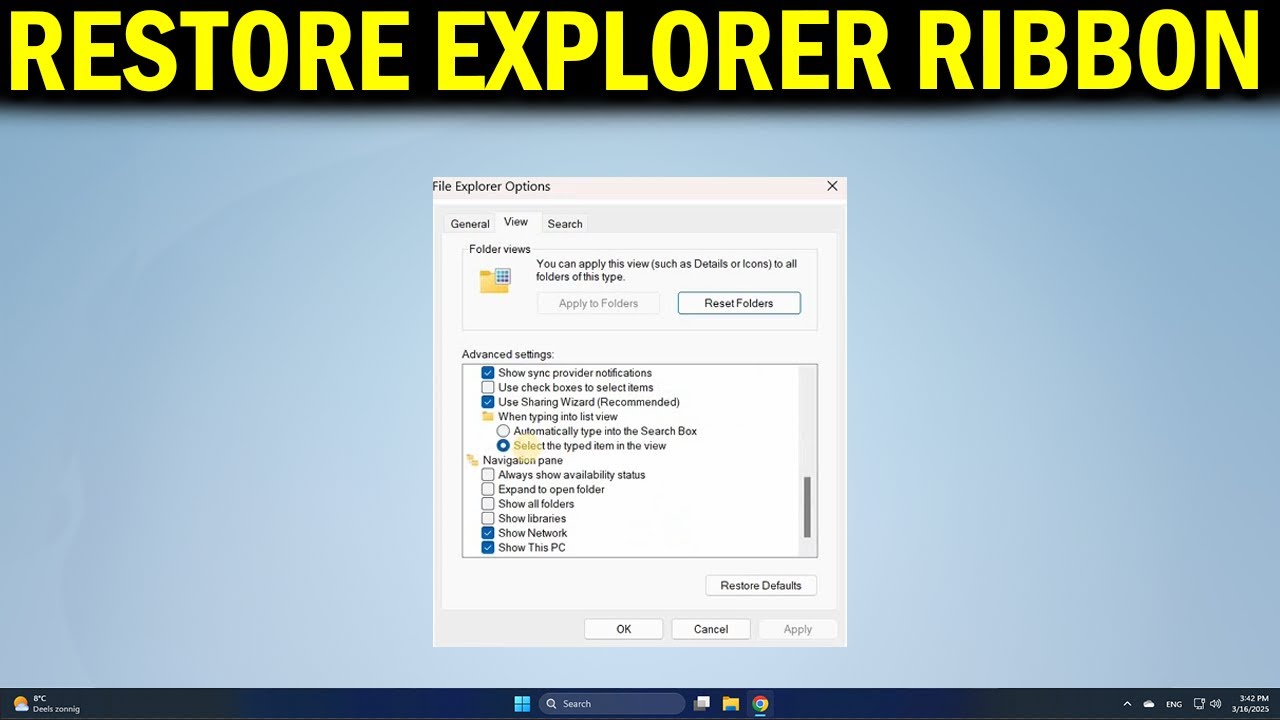Open the ENG language switcher
Screen dimensions: 1280x720
(1174, 704)
